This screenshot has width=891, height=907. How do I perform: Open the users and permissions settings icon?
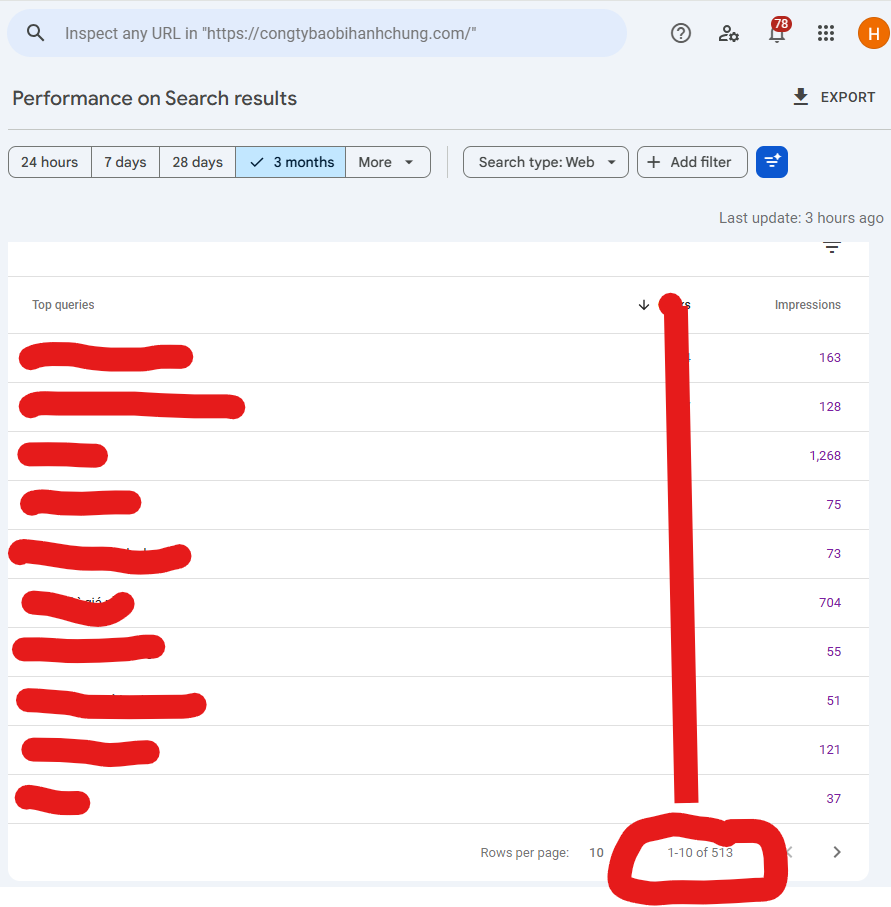tap(728, 34)
